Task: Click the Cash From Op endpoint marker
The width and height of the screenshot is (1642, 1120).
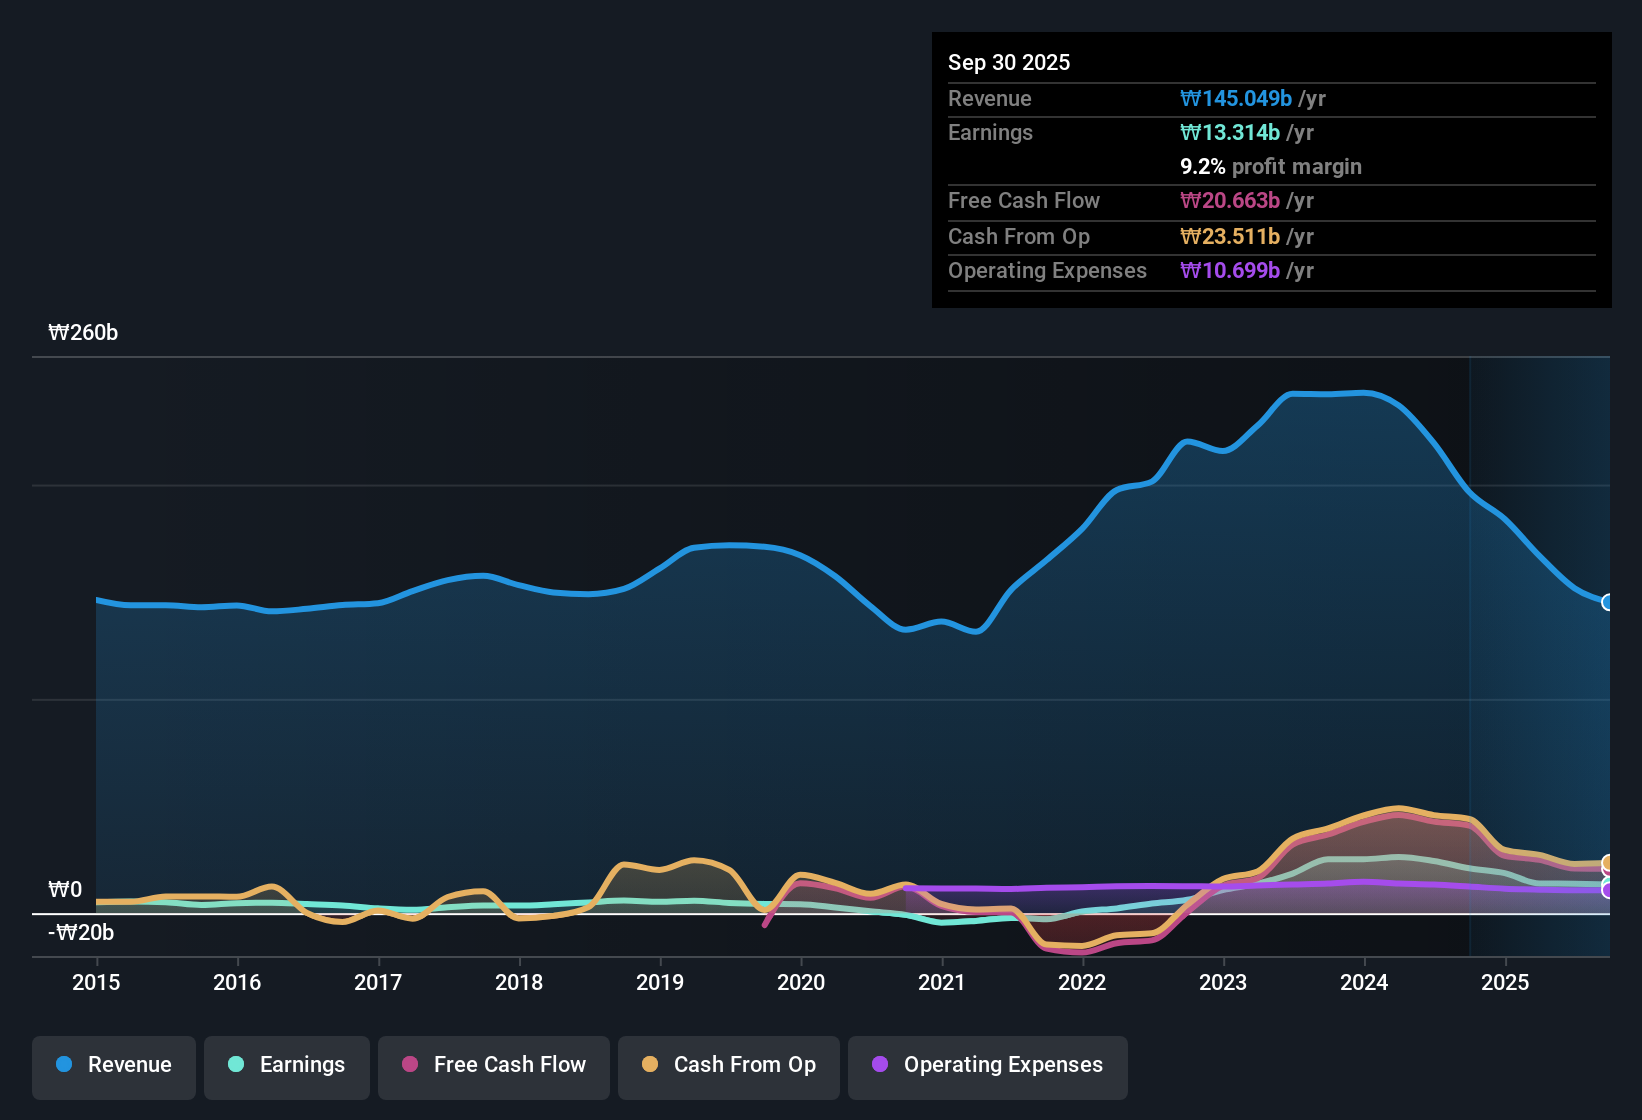Action: pos(1608,862)
